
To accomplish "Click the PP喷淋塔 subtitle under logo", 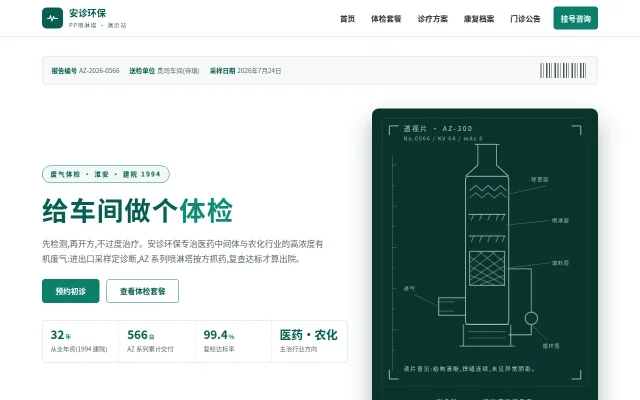I will 98,25.
